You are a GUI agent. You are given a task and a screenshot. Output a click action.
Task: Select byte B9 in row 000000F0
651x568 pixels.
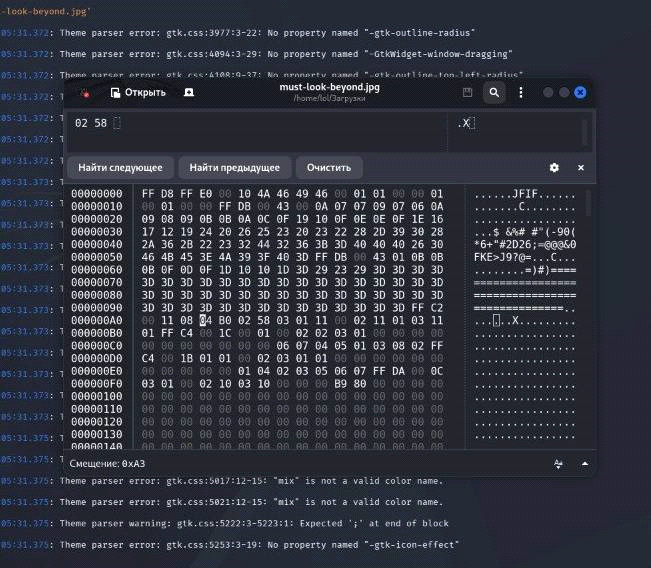340,384
